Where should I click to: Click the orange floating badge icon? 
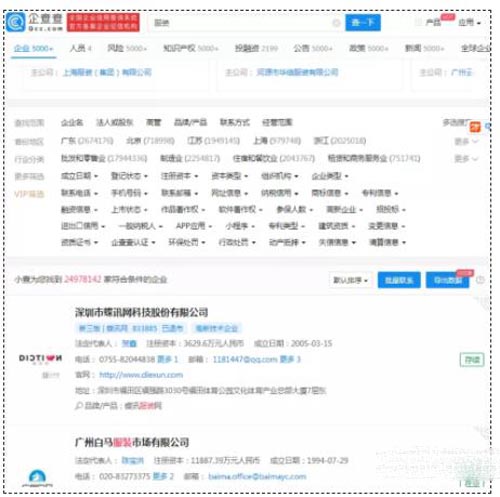pyautogui.click(x=475, y=127)
